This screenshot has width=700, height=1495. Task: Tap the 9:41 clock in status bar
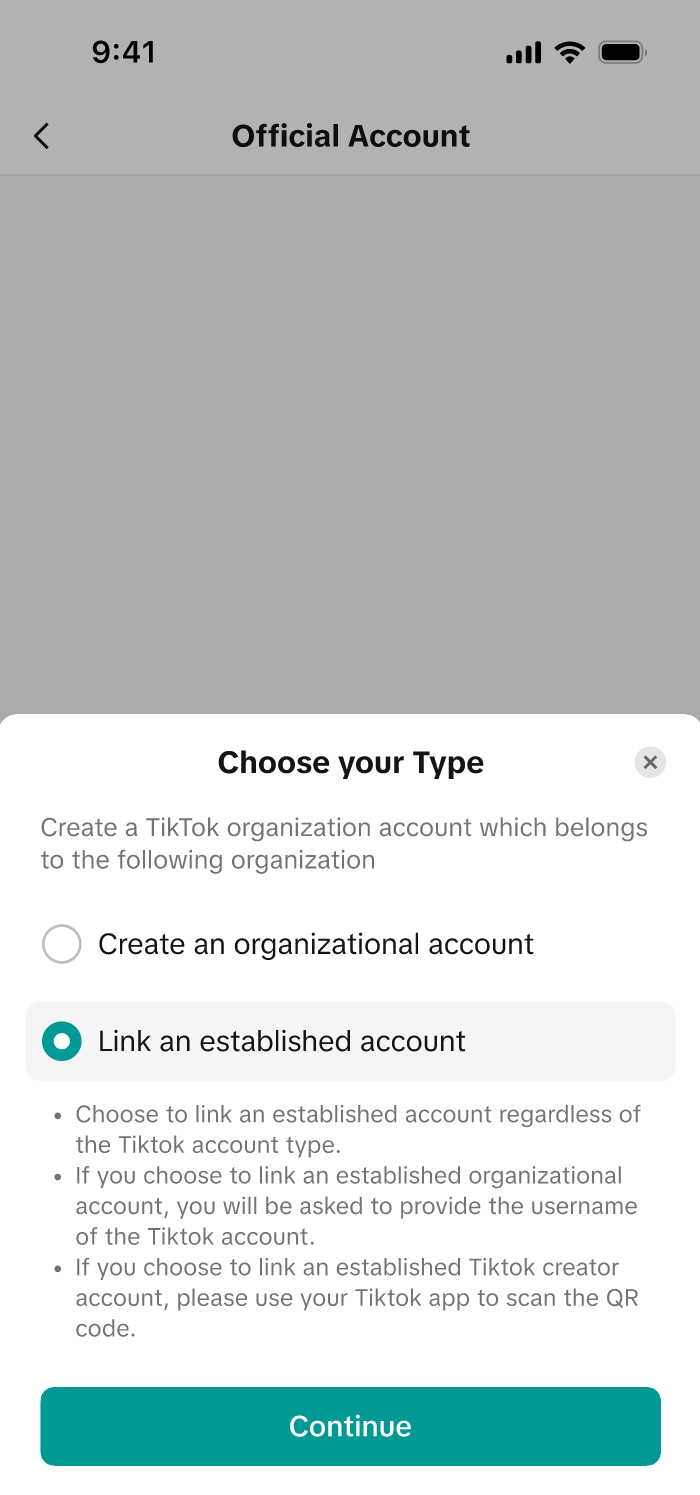tap(123, 52)
